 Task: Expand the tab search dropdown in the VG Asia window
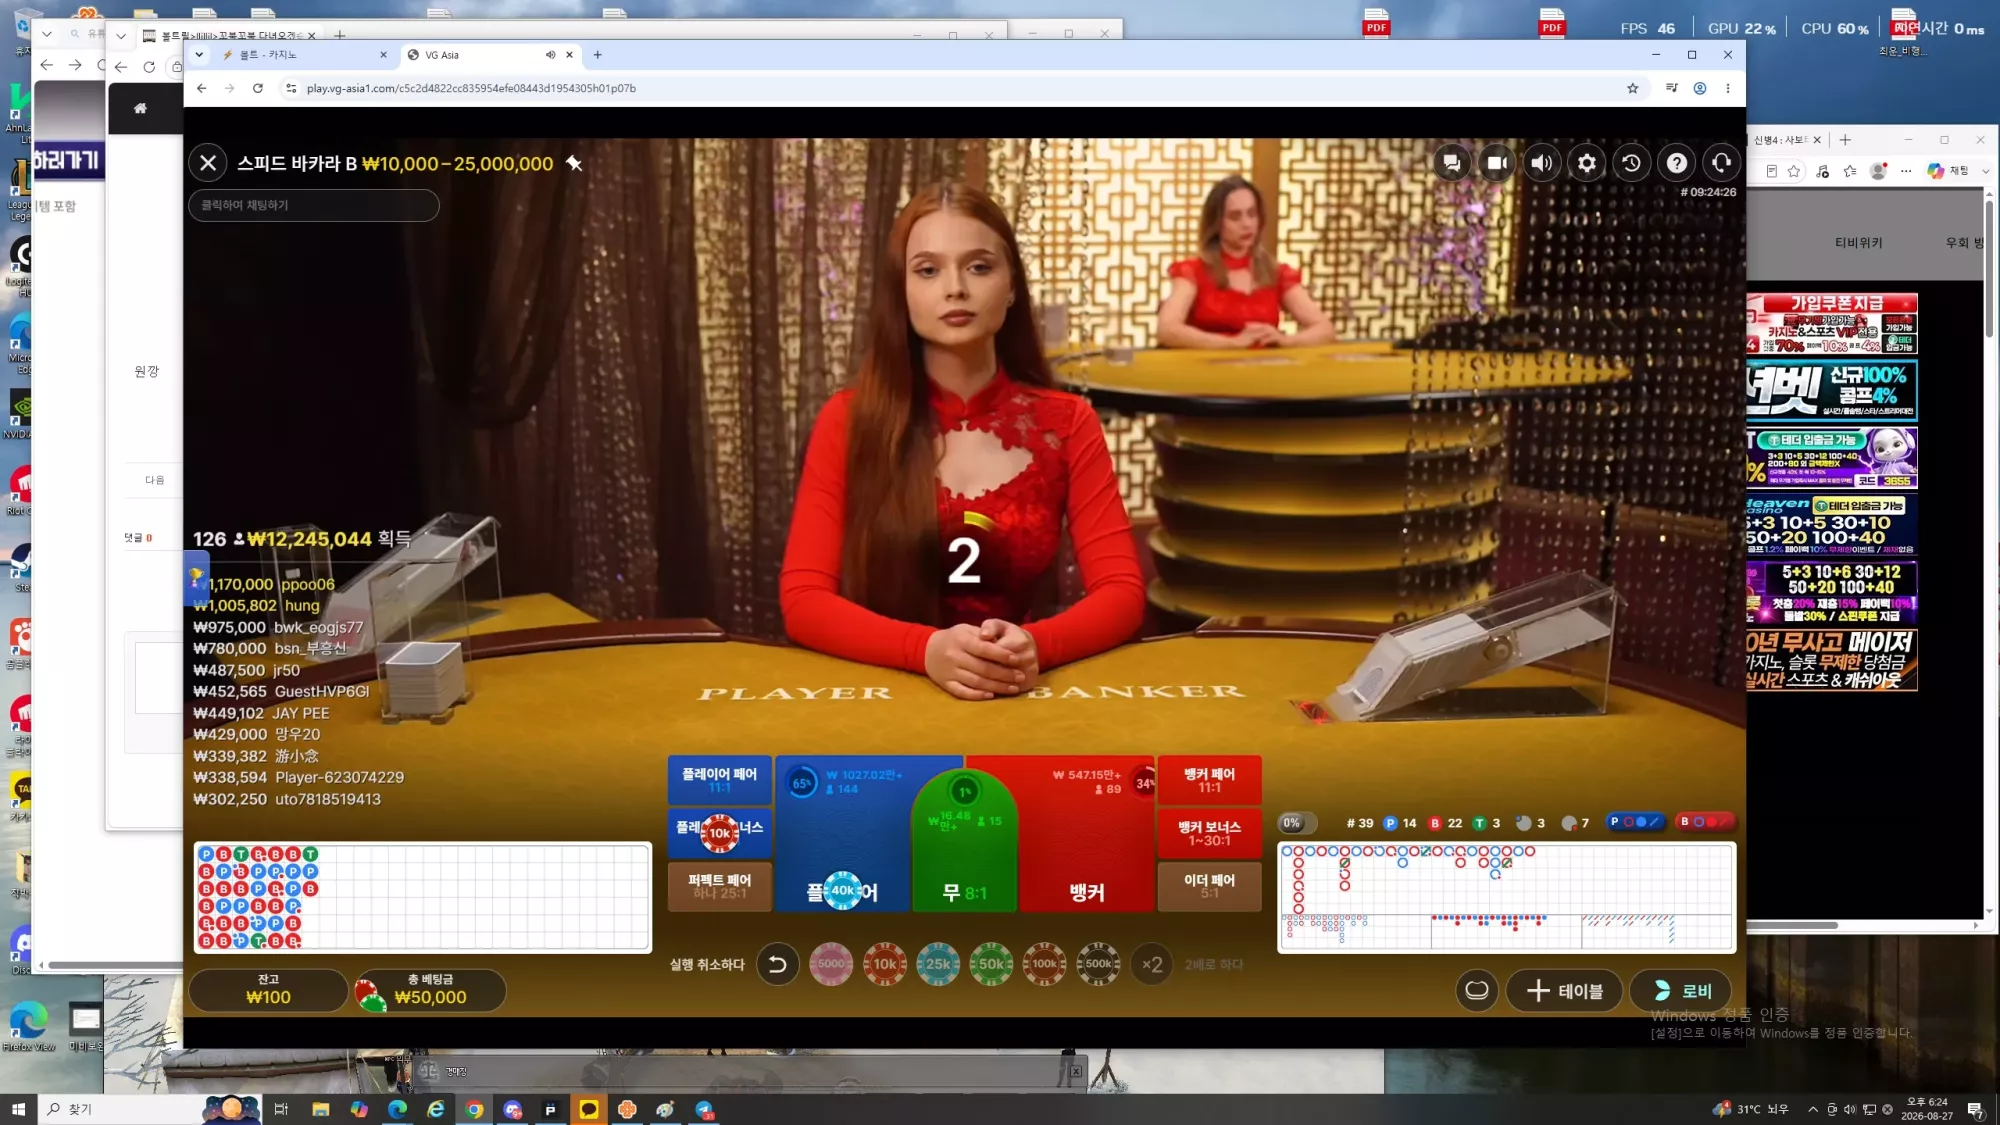199,55
